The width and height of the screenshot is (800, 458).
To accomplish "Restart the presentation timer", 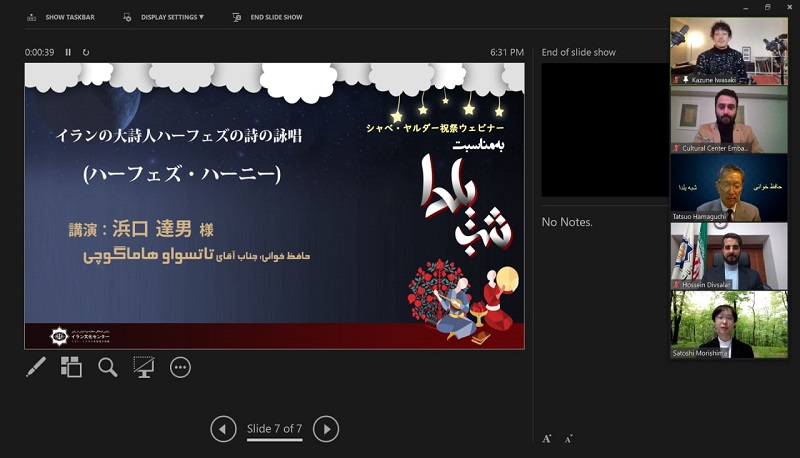I will click(x=86, y=52).
